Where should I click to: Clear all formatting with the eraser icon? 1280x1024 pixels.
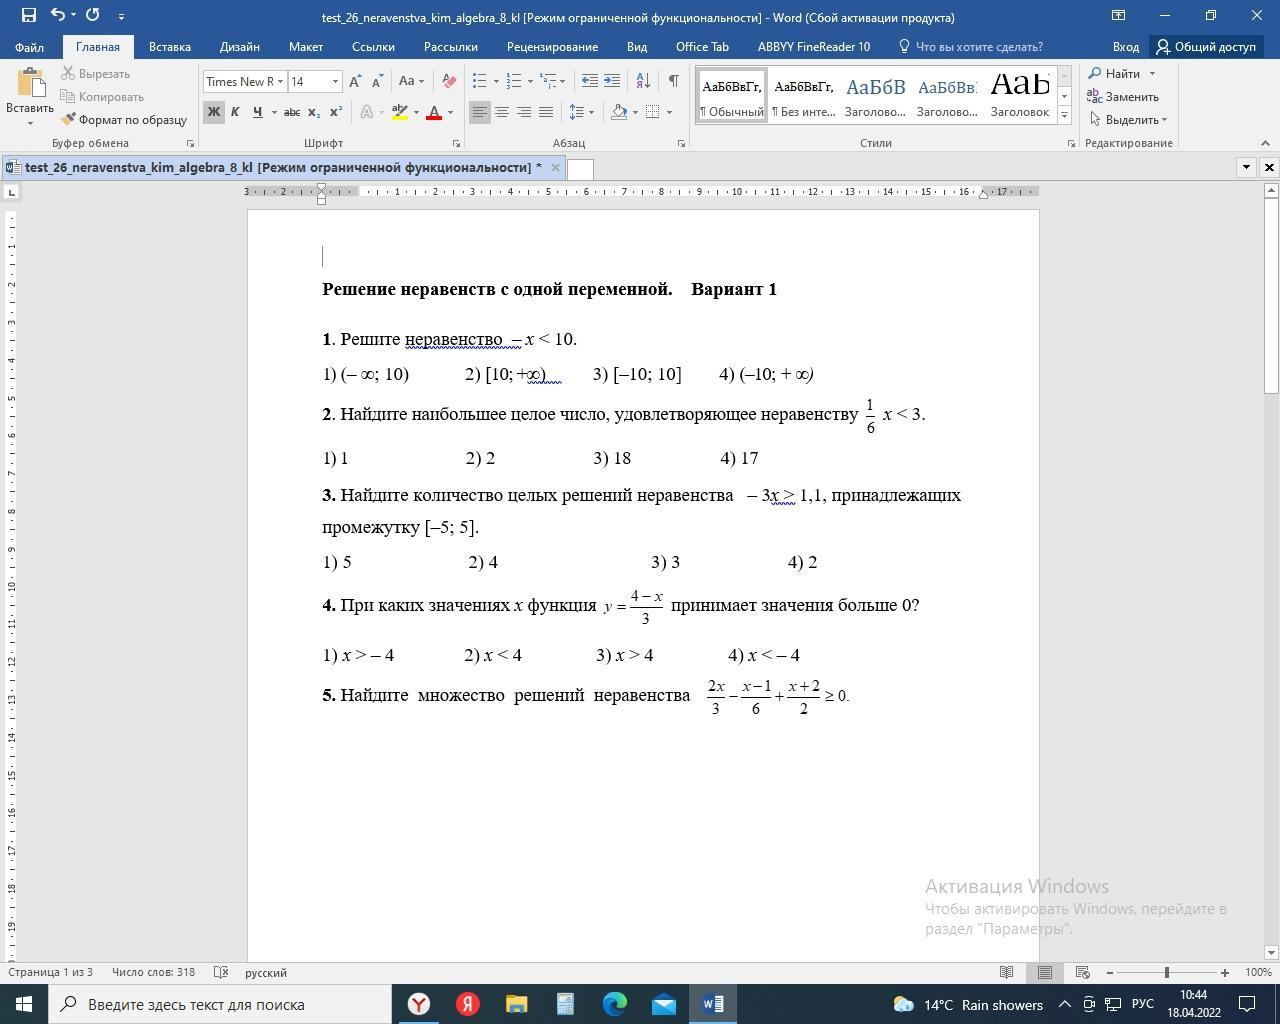[449, 82]
